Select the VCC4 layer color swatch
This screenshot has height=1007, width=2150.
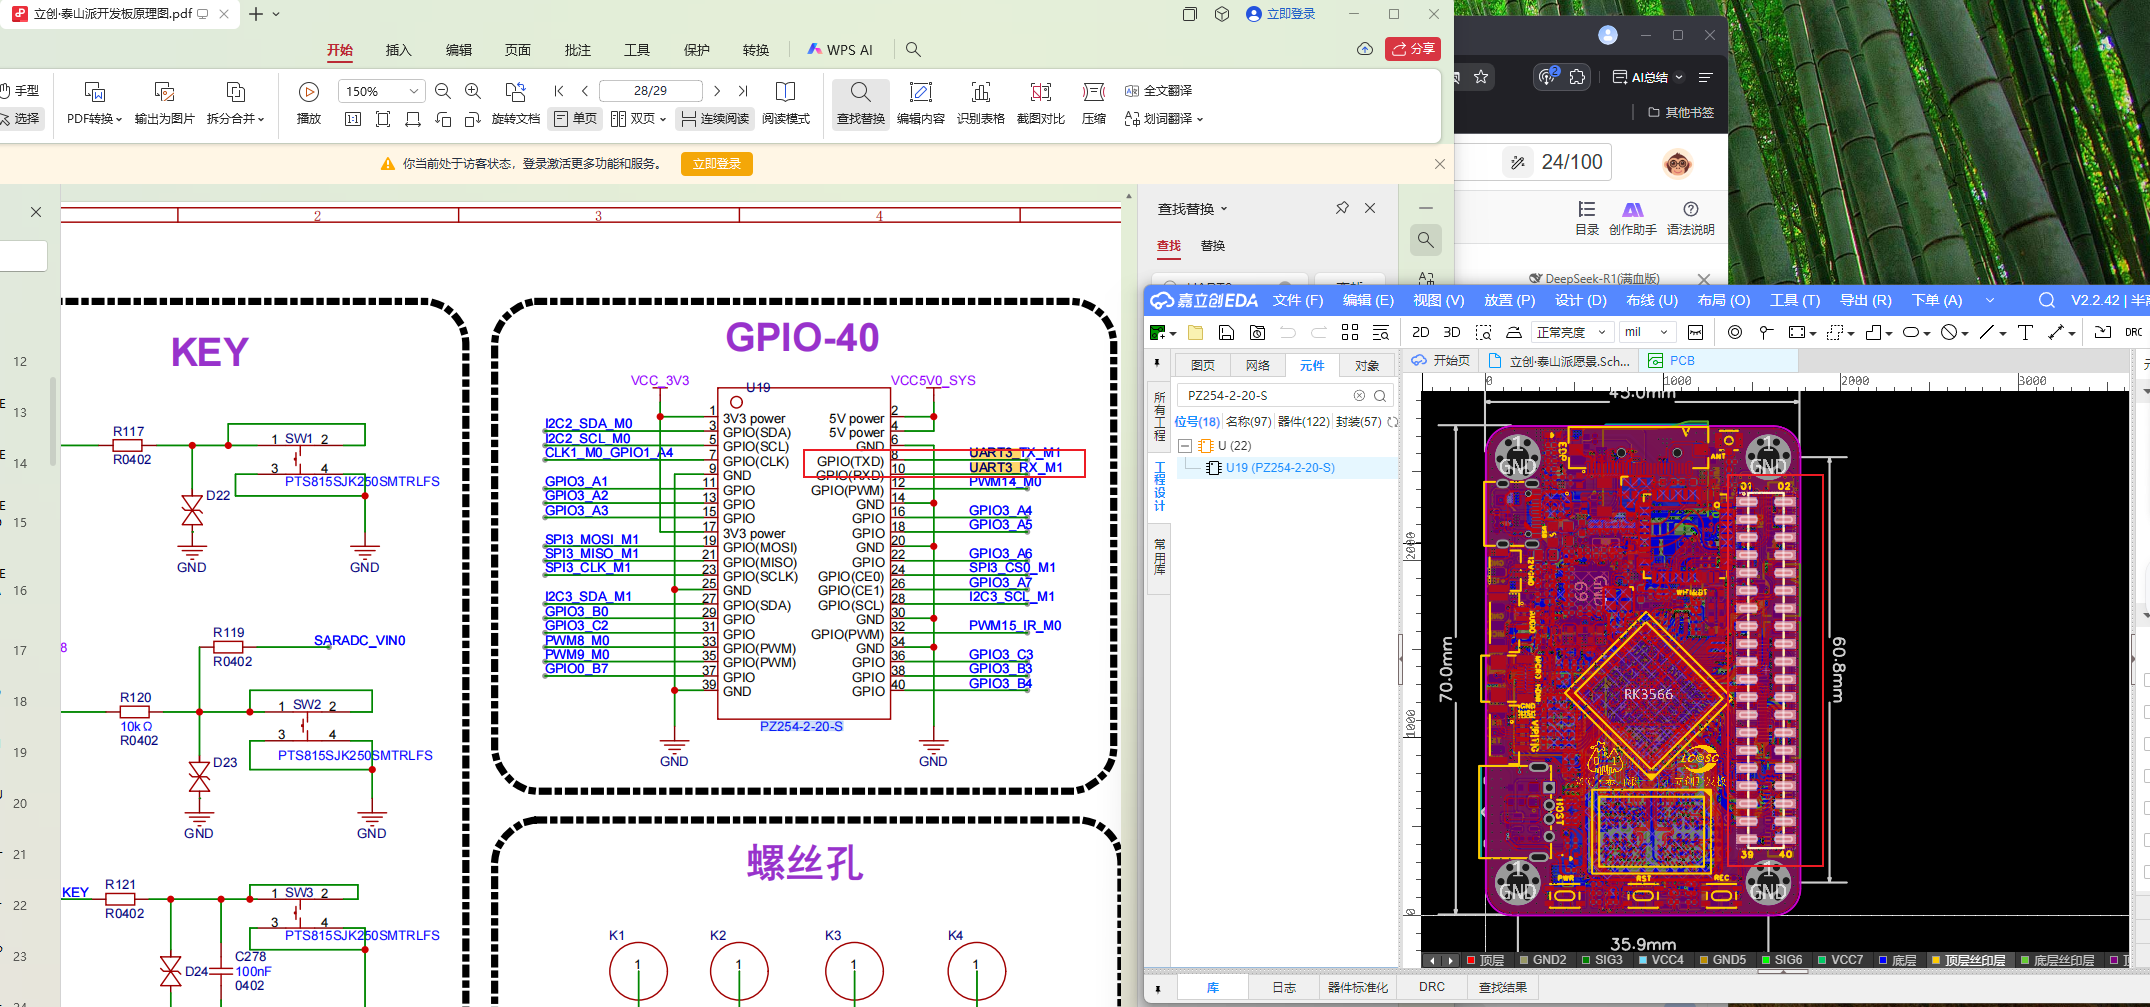pyautogui.click(x=1642, y=960)
